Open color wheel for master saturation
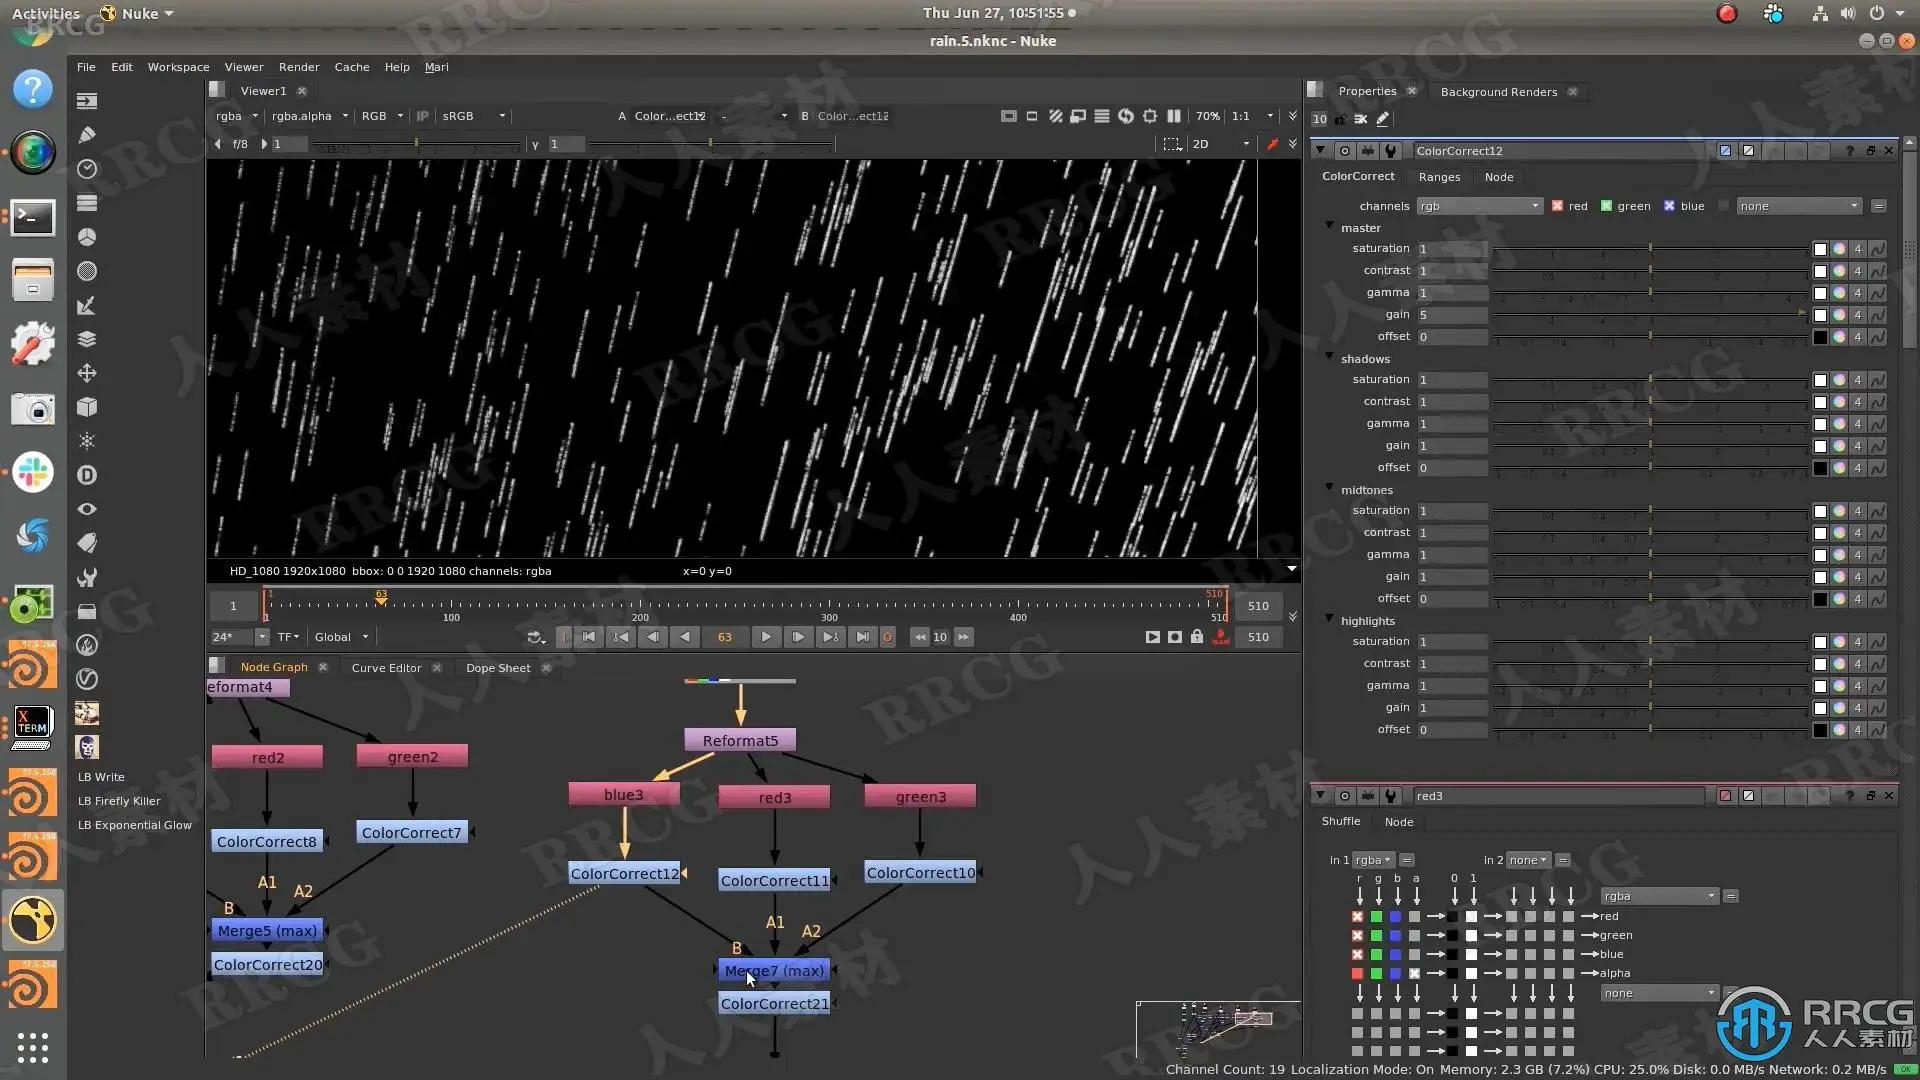1920x1080 pixels. click(1839, 249)
